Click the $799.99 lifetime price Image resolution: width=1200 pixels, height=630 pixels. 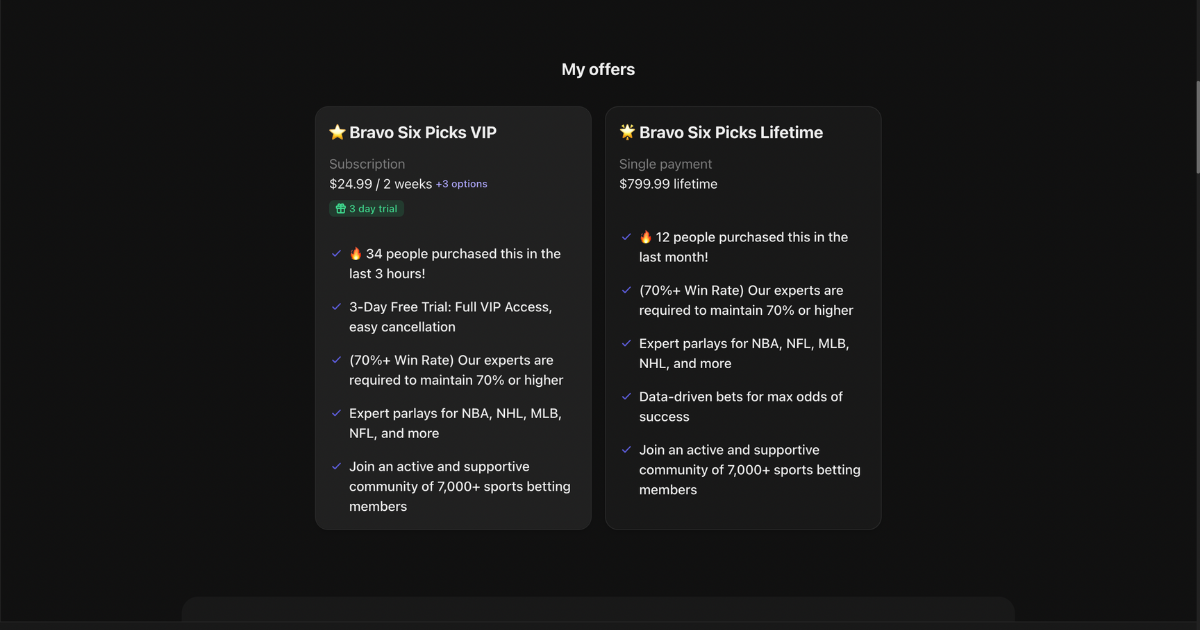[667, 184]
